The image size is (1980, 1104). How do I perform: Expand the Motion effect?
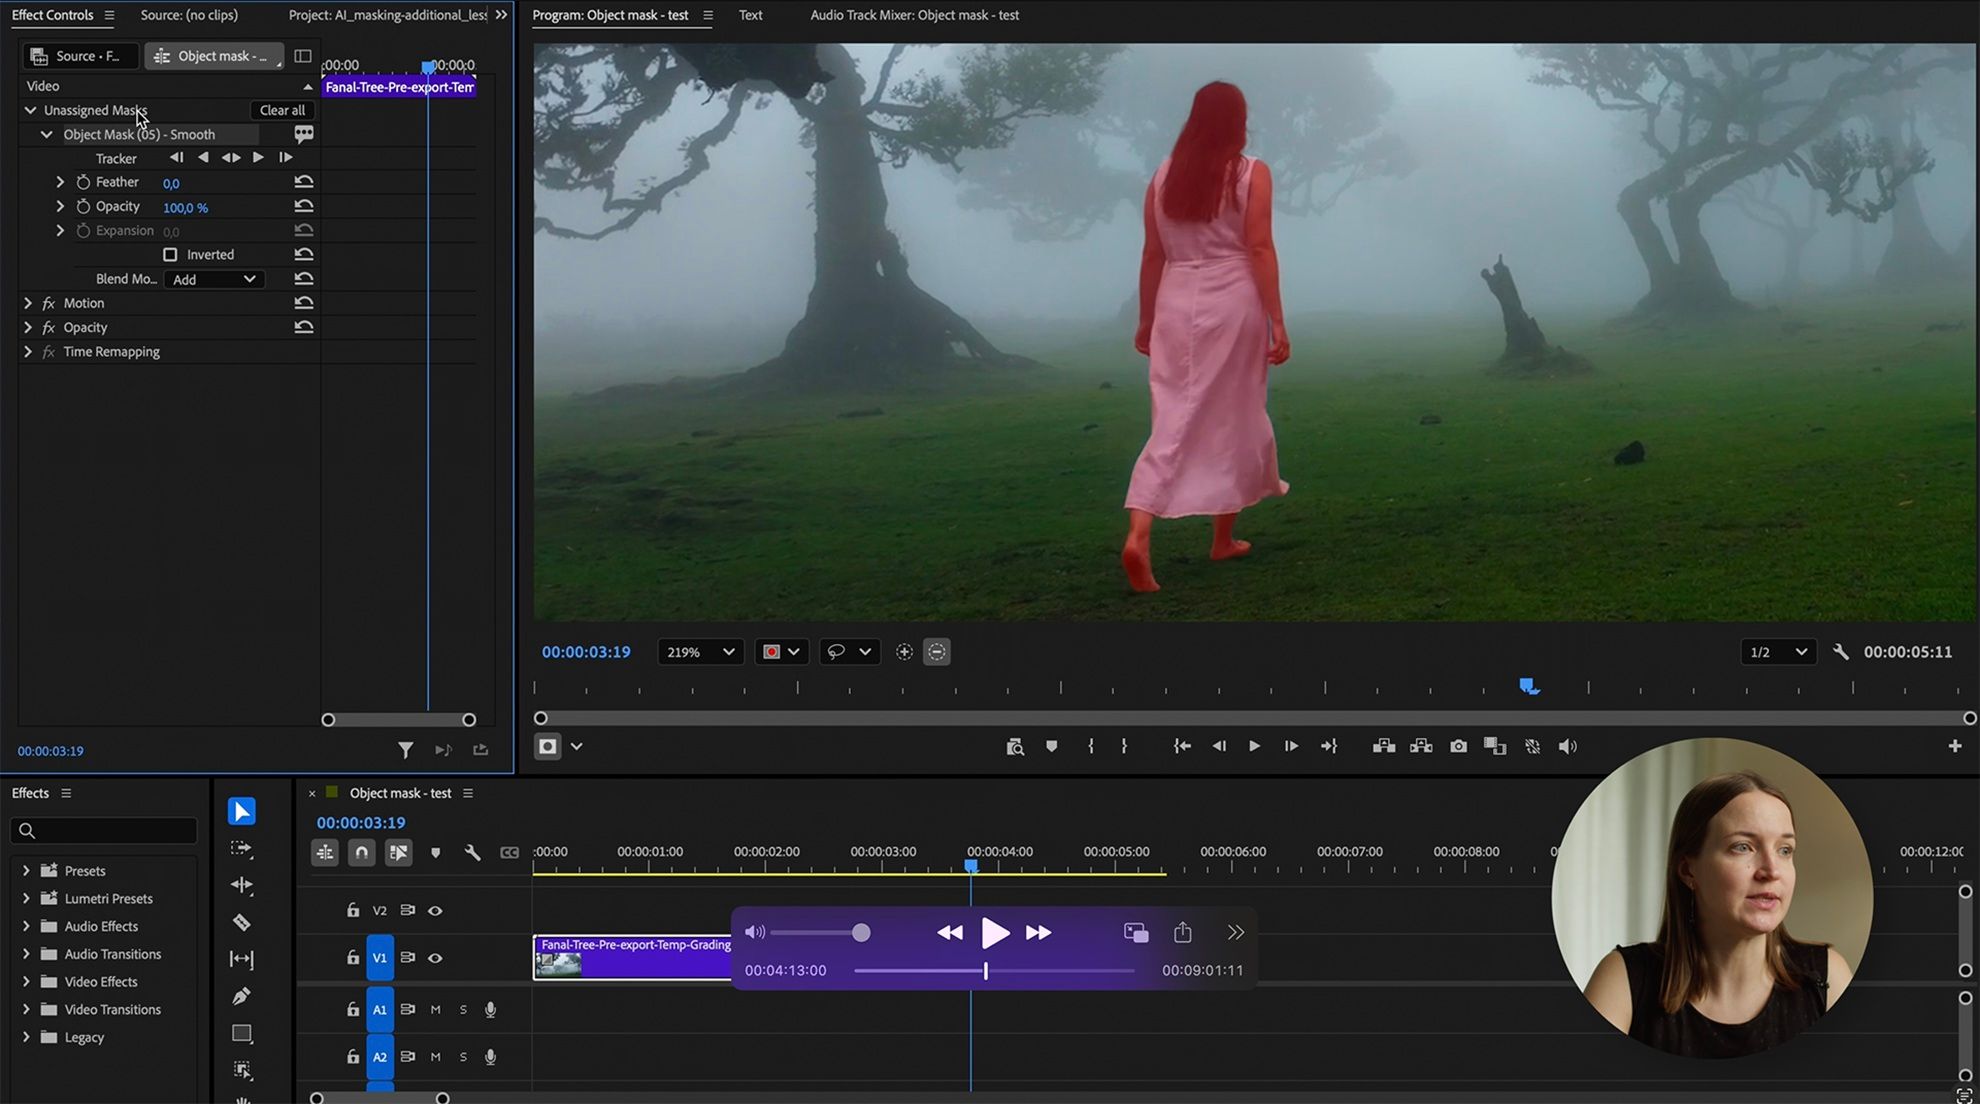click(x=28, y=303)
